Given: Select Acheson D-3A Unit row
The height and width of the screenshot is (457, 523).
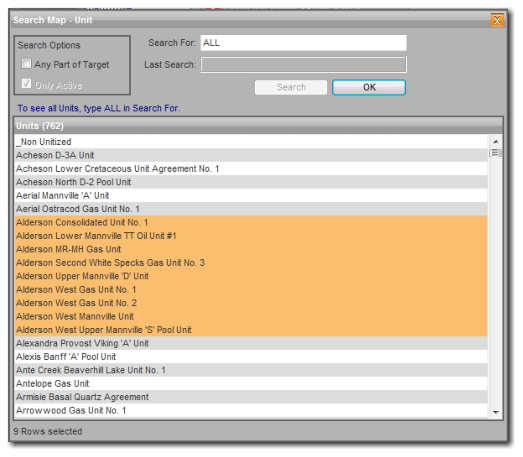Looking at the screenshot, I should 251,155.
